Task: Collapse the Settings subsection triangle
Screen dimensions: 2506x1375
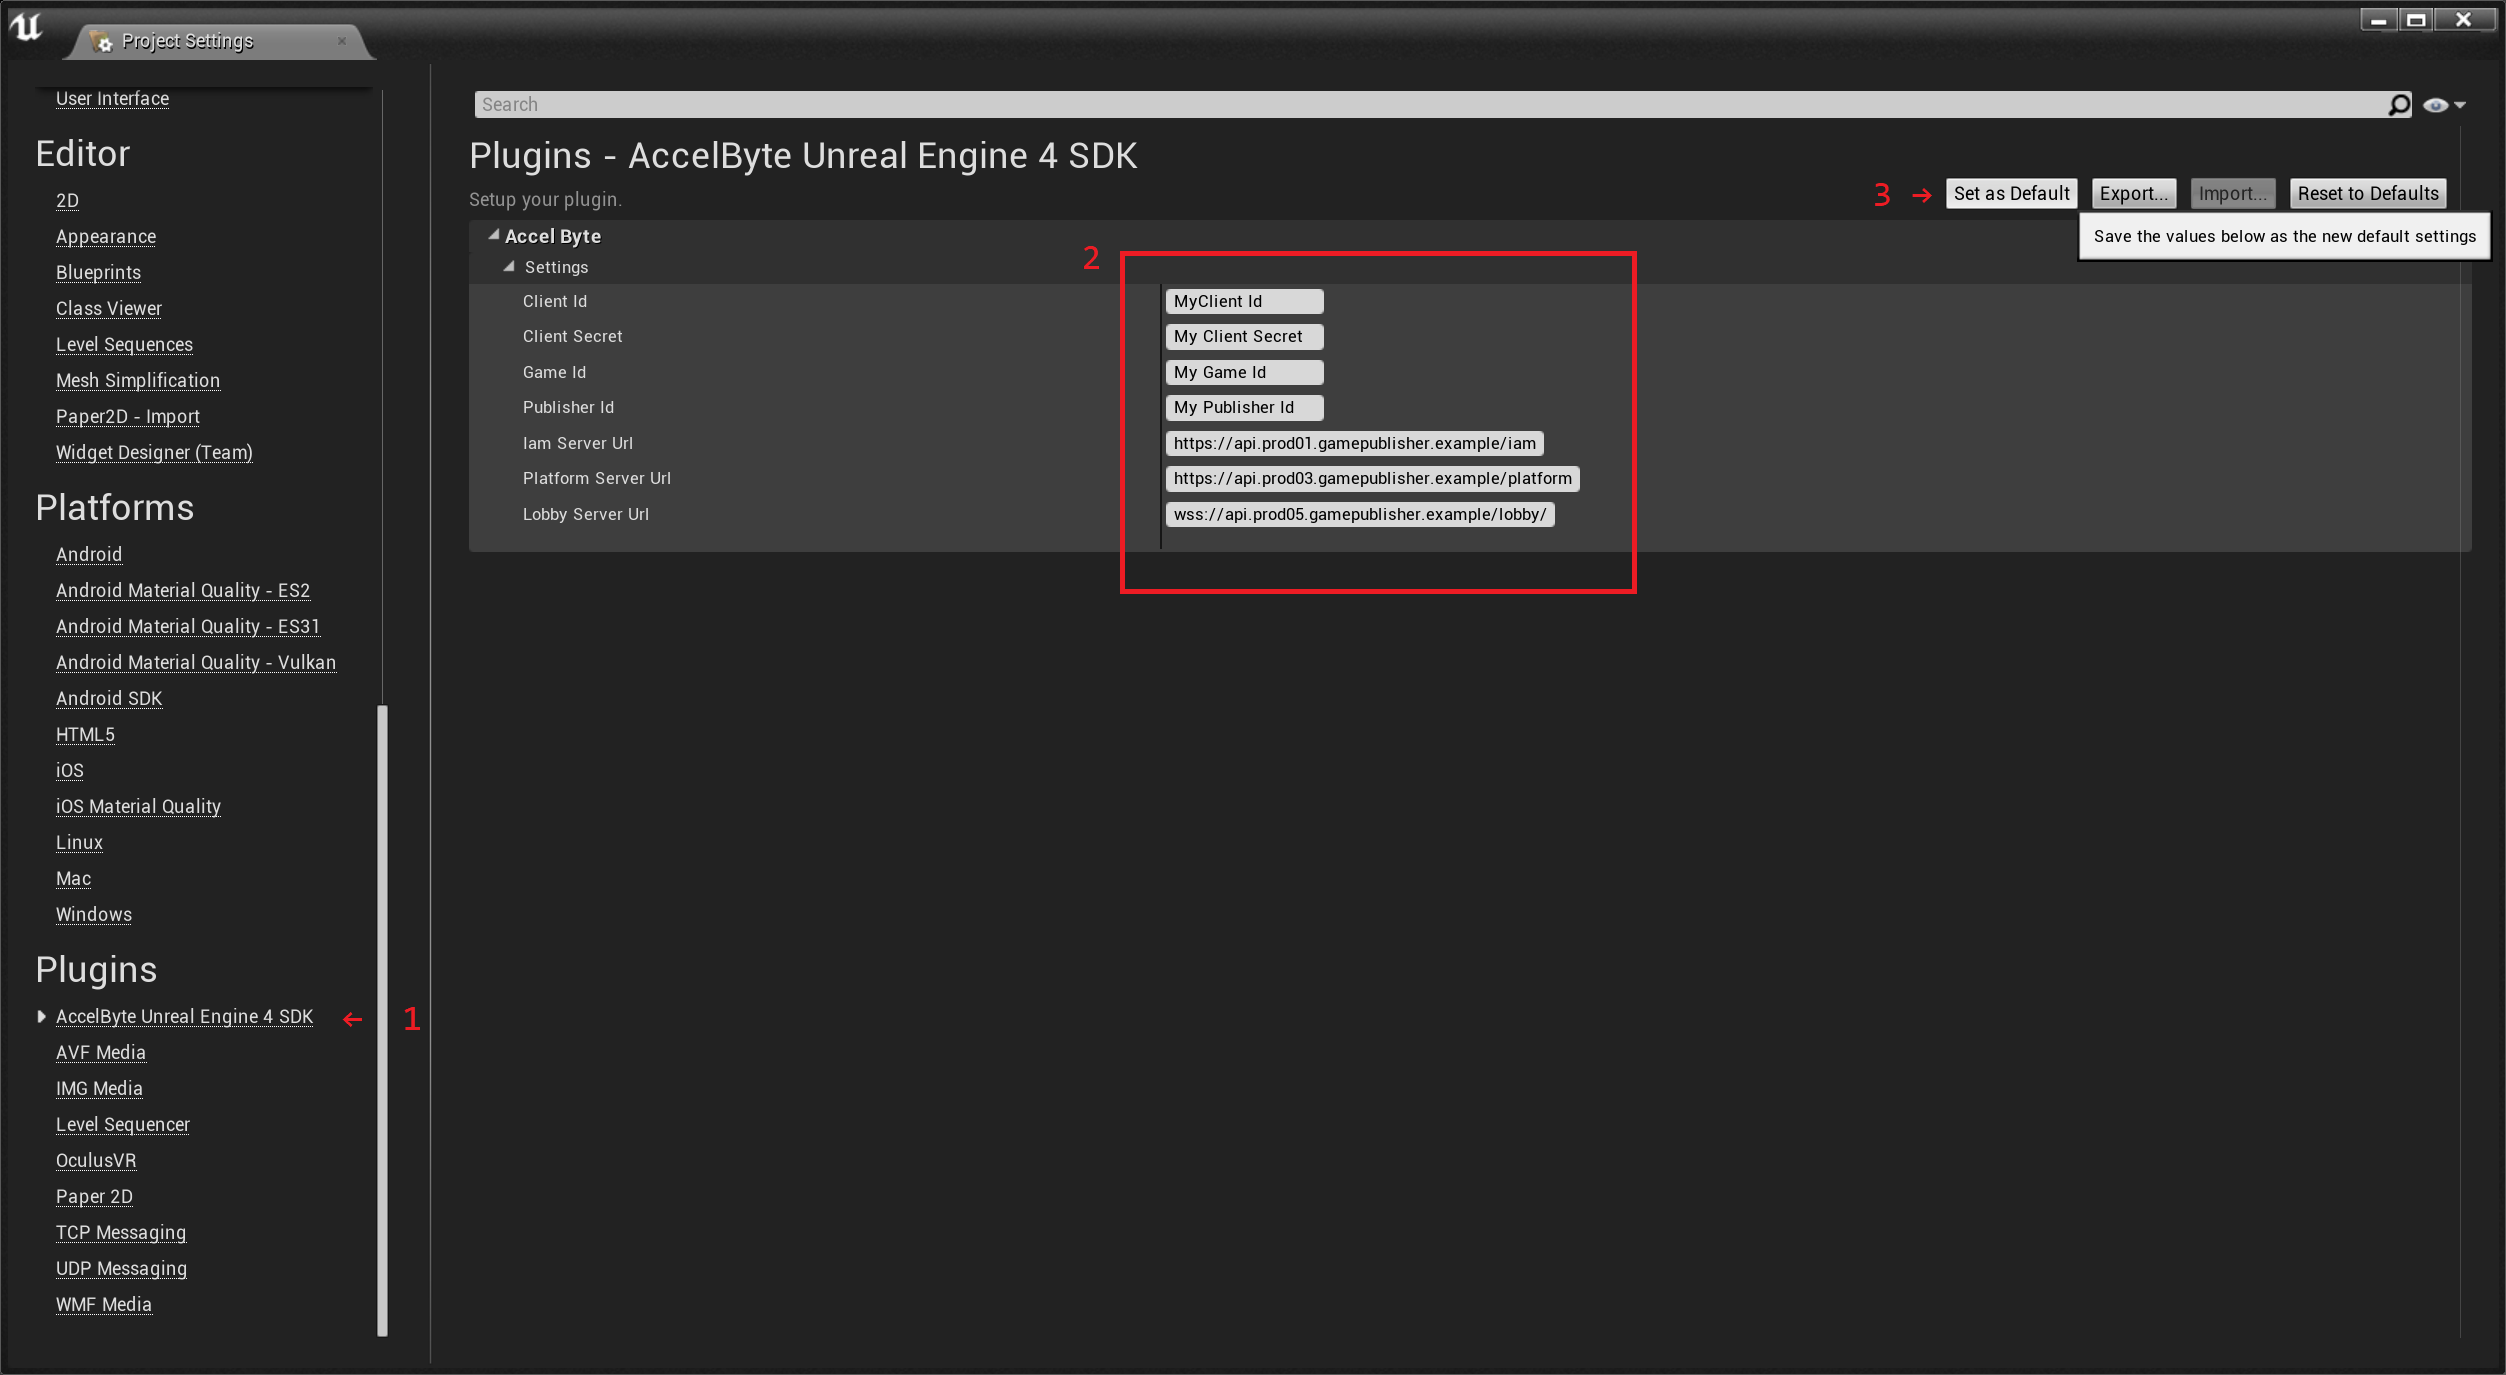Action: point(509,267)
